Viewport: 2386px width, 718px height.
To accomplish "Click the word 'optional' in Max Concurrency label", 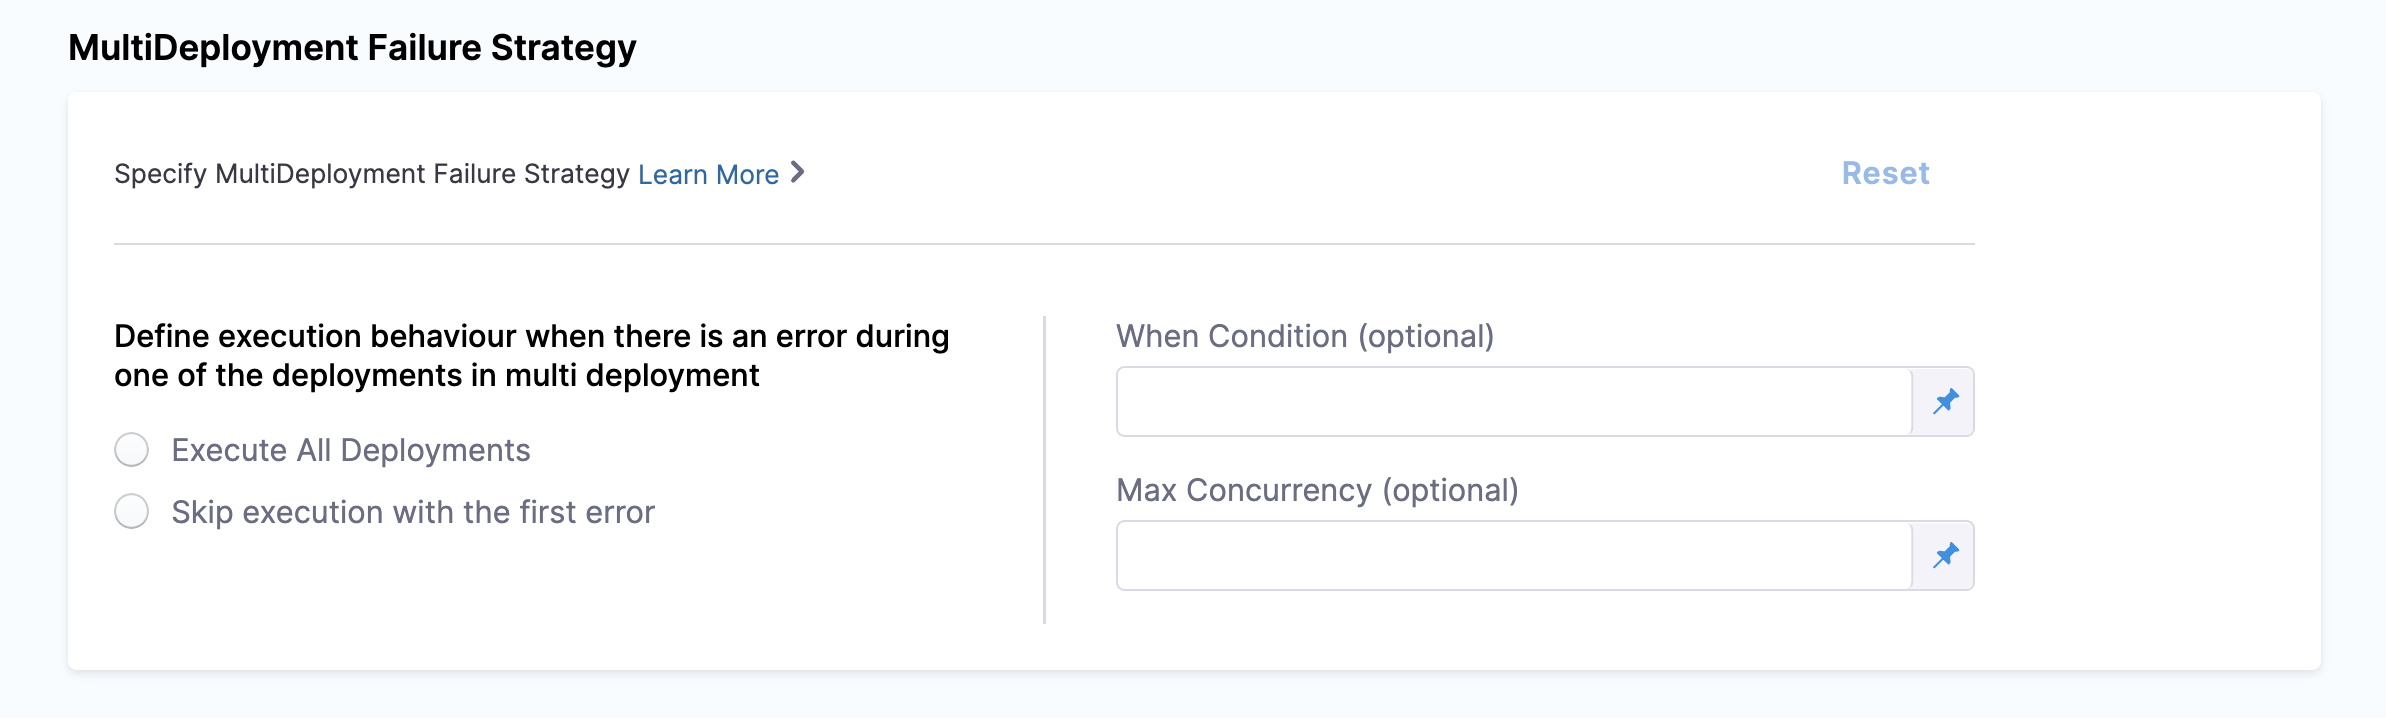I will point(1450,491).
